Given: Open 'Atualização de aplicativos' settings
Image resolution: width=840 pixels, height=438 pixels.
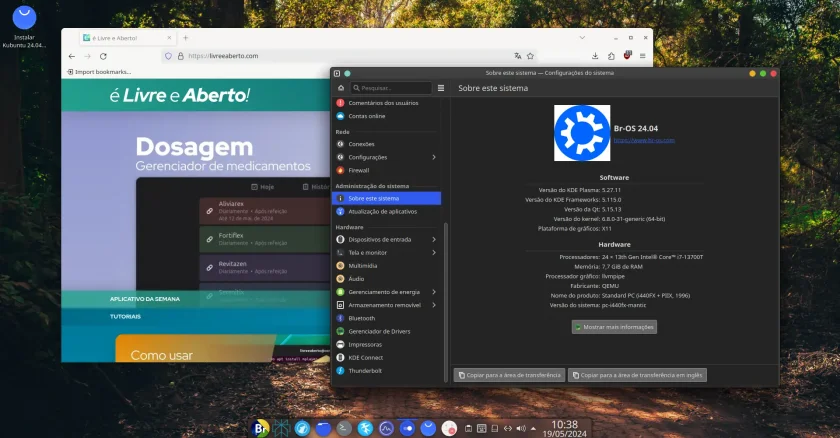Looking at the screenshot, I should [386, 212].
